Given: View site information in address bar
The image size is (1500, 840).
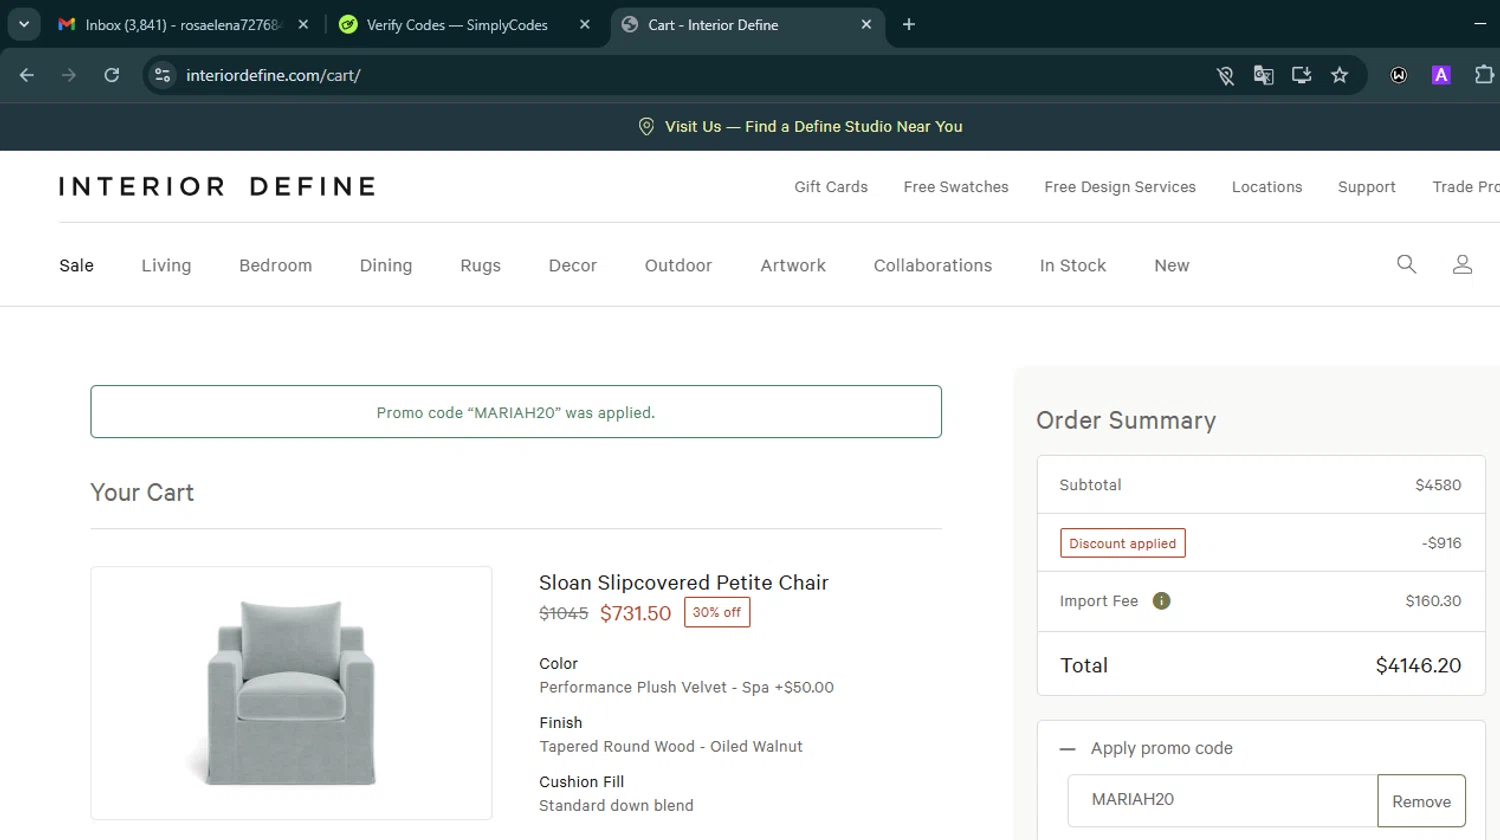Looking at the screenshot, I should click(x=163, y=75).
